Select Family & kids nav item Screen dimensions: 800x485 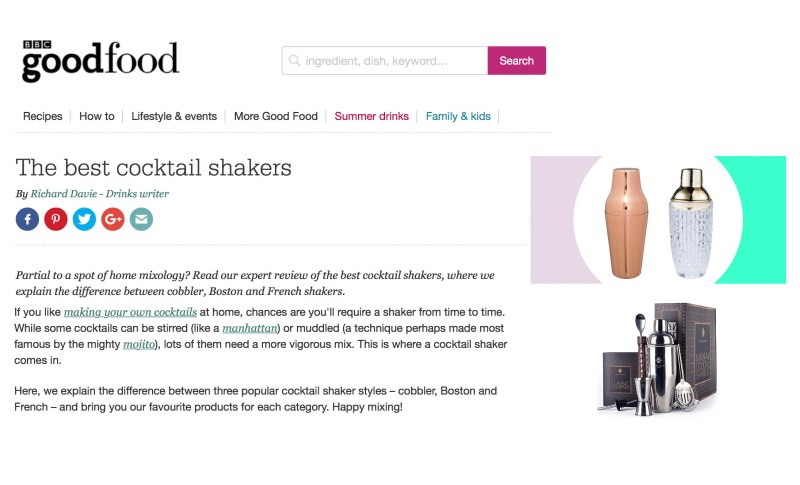458,116
